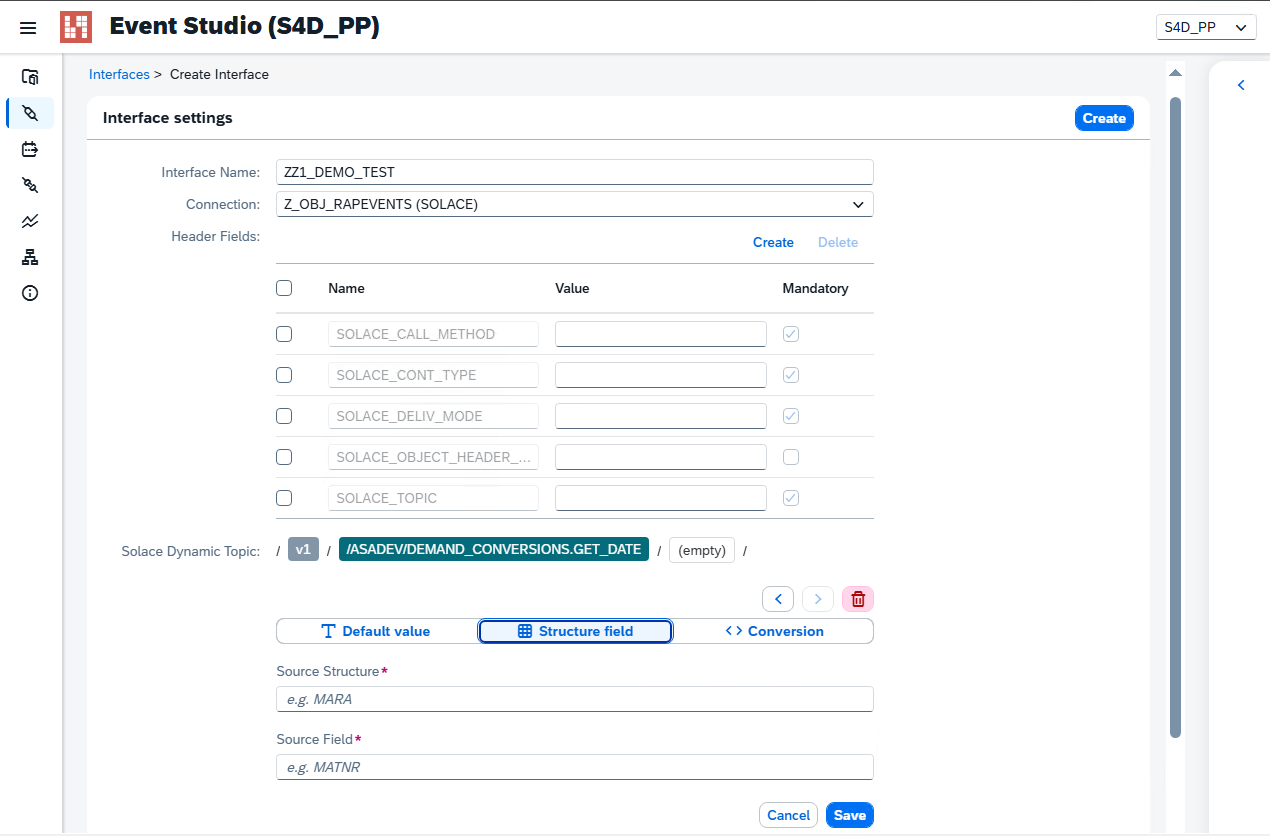This screenshot has width=1270, height=836.
Task: Open the S4D_PP system dropdown
Action: pos(1206,27)
